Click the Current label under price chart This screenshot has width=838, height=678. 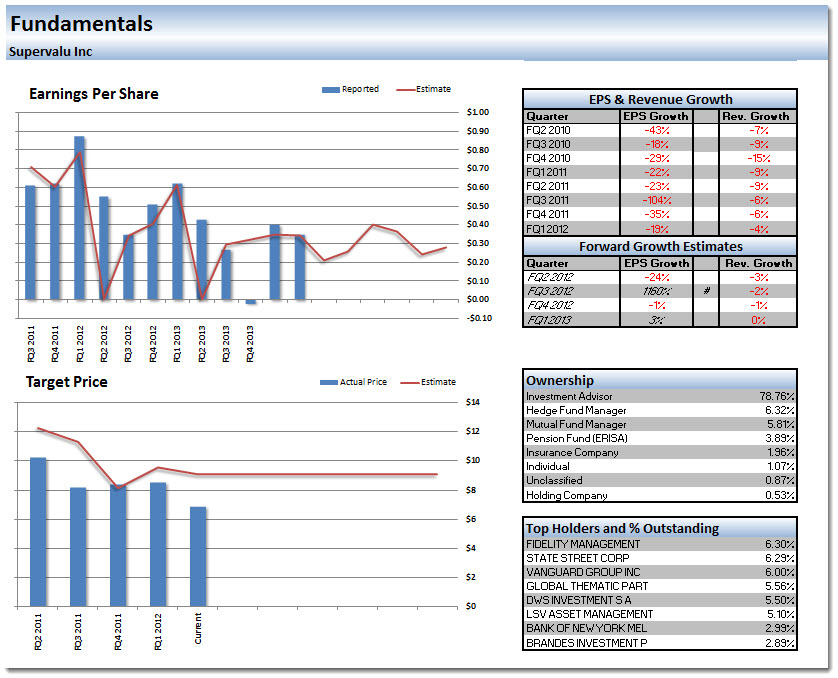198,628
